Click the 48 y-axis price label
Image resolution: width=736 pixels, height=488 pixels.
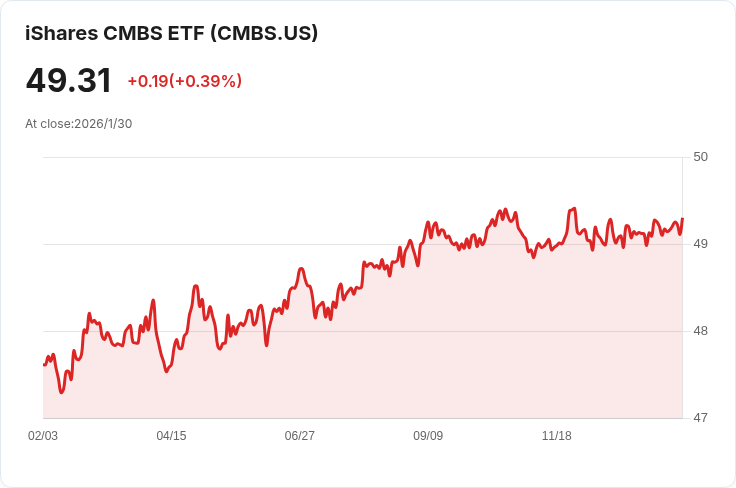[x=700, y=331]
